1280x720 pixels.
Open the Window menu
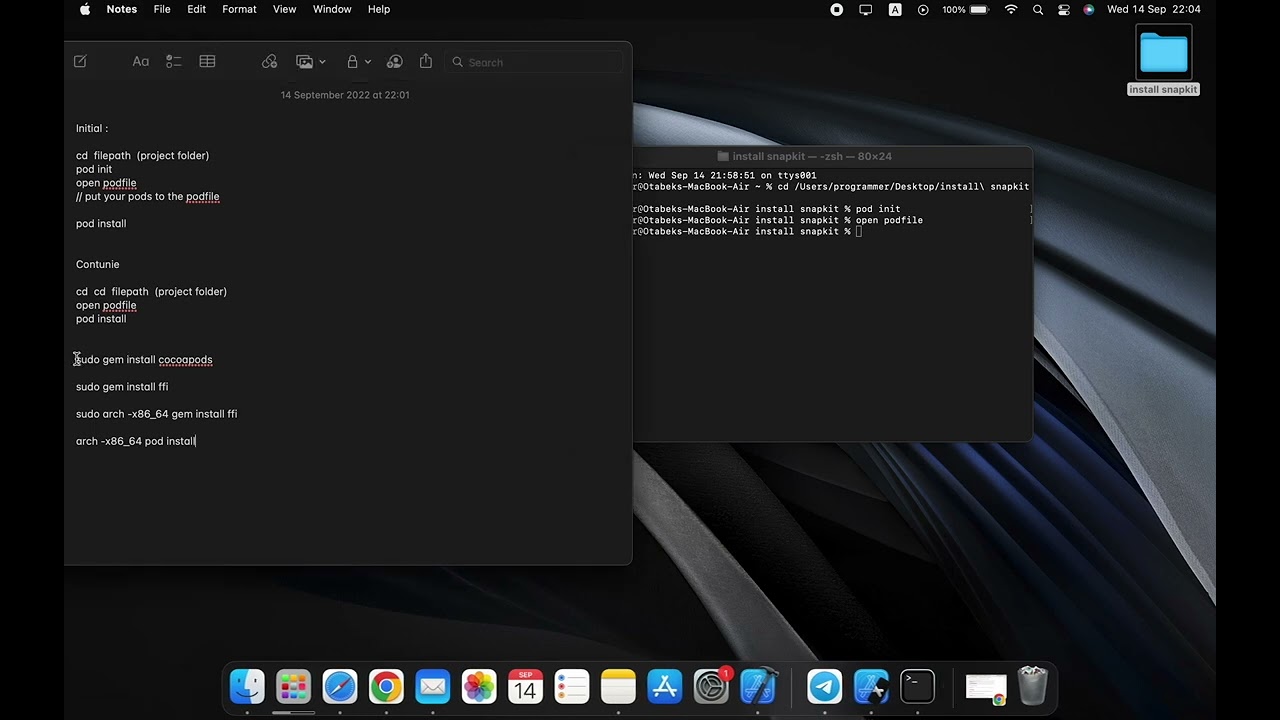pyautogui.click(x=332, y=9)
